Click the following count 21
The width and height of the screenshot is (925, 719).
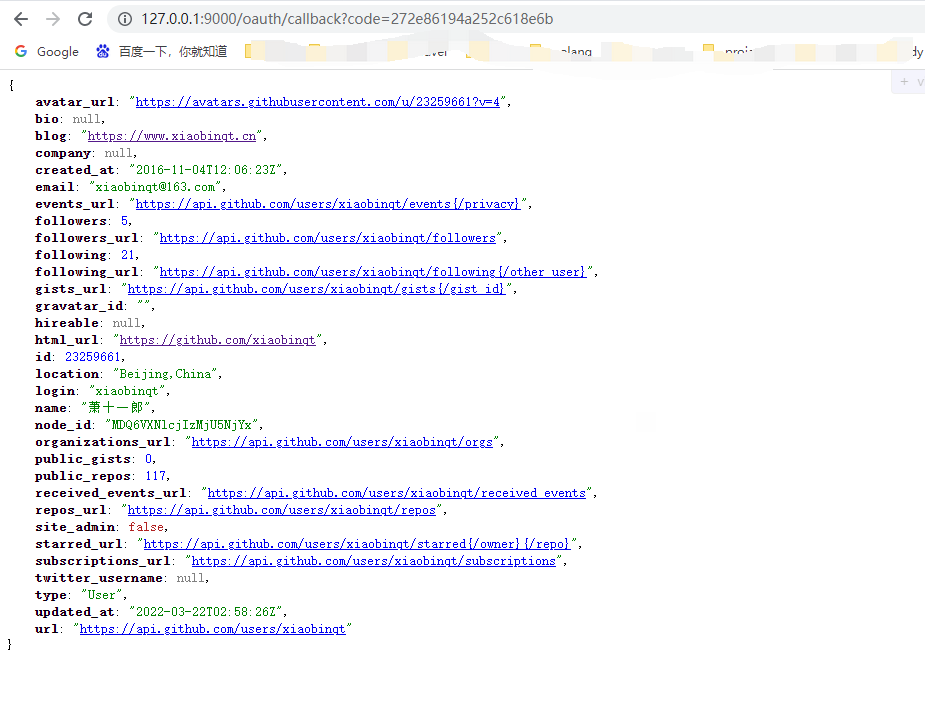tap(128, 255)
